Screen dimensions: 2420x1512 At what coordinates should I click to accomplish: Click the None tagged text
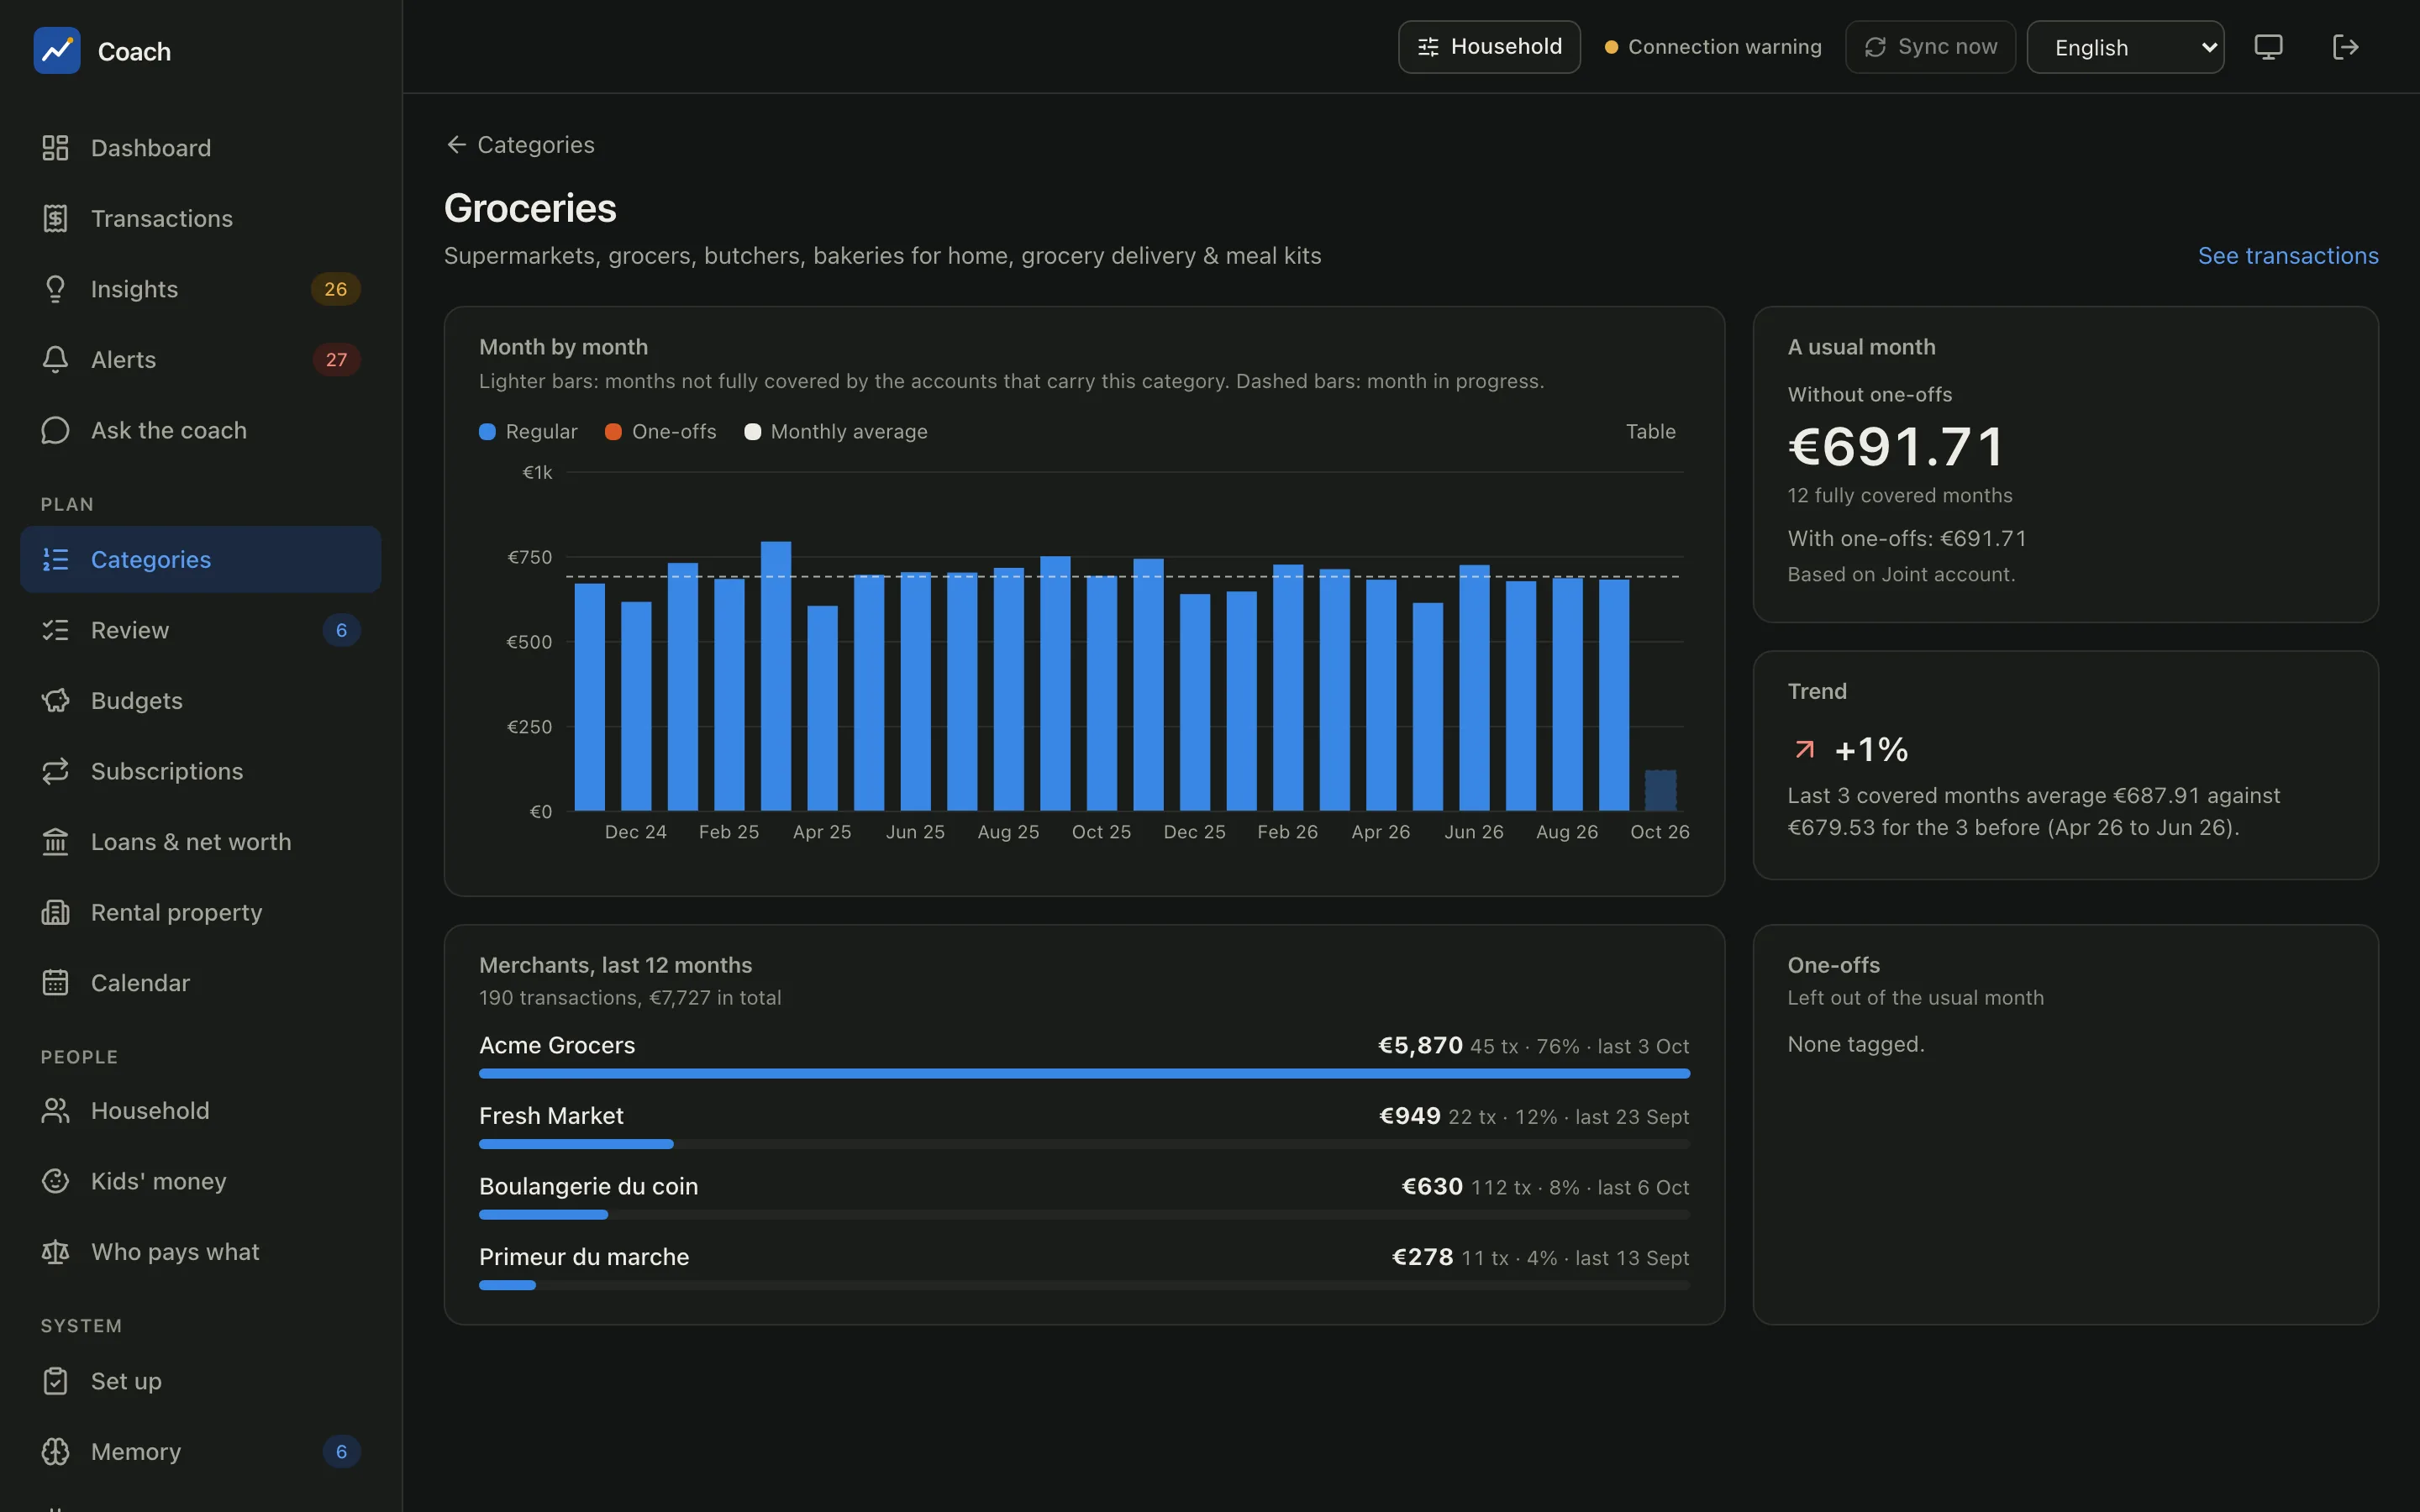click(1856, 1044)
